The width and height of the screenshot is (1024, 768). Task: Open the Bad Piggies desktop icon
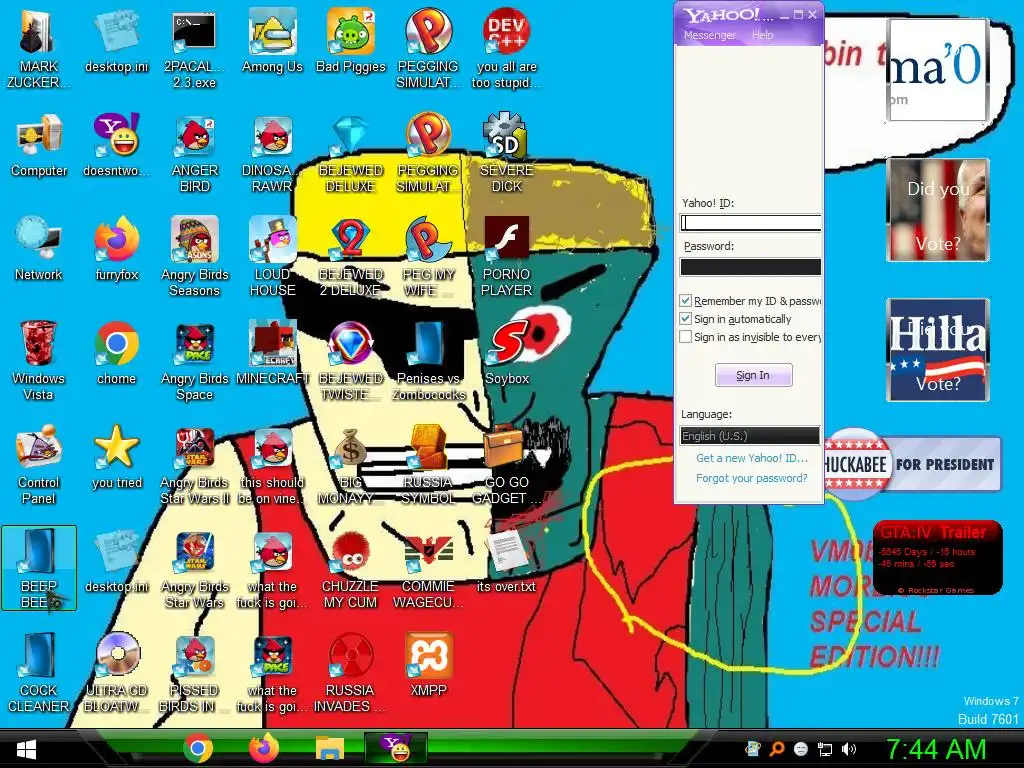351,42
